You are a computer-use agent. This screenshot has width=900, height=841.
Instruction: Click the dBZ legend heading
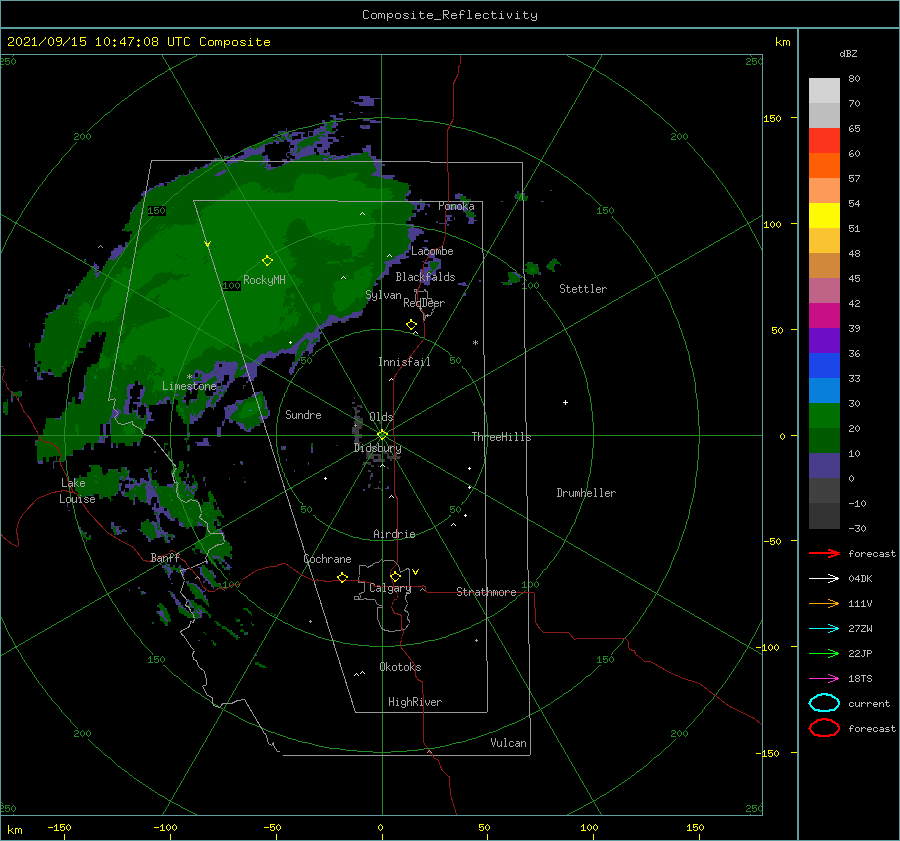[848, 53]
